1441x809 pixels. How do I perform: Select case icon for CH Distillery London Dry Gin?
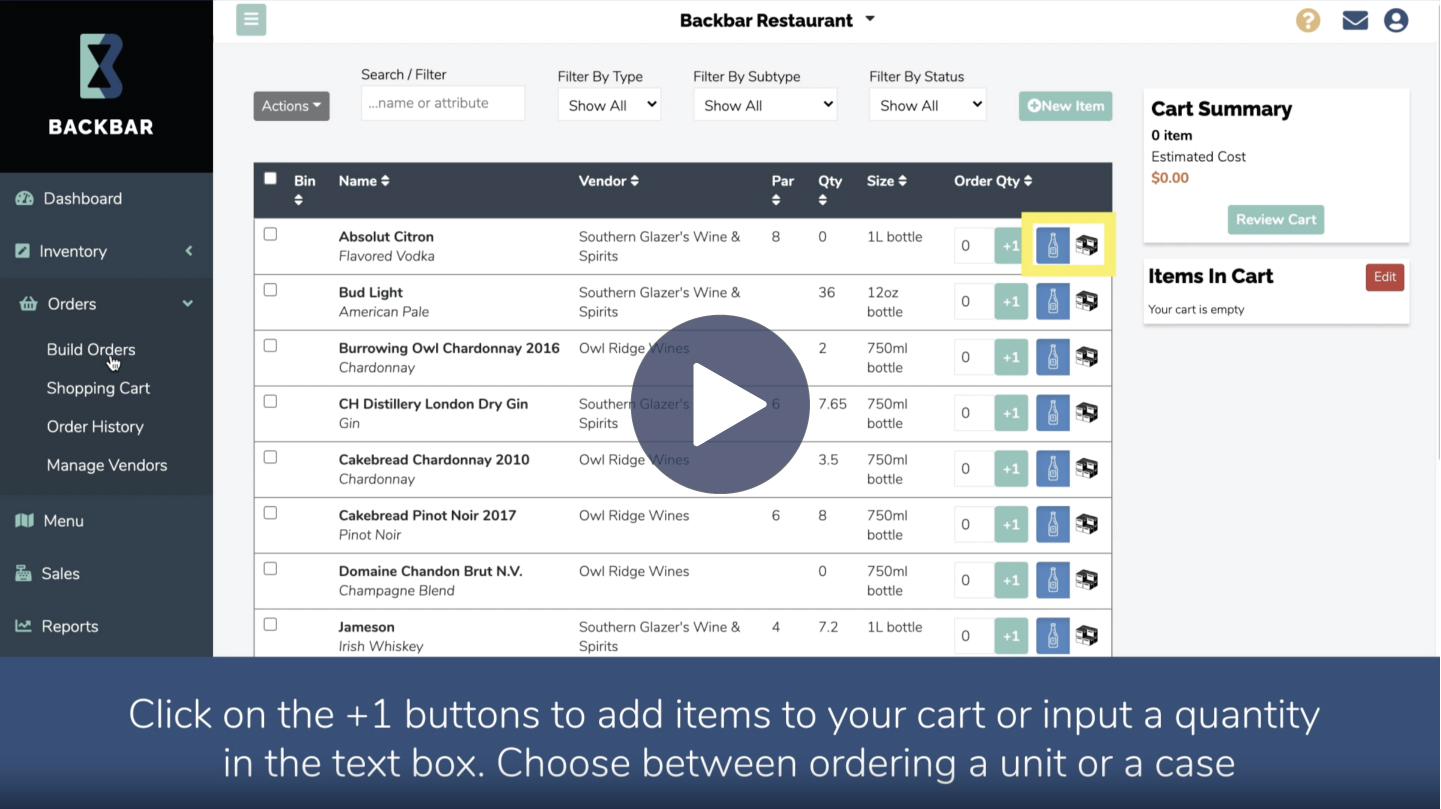coord(1087,413)
